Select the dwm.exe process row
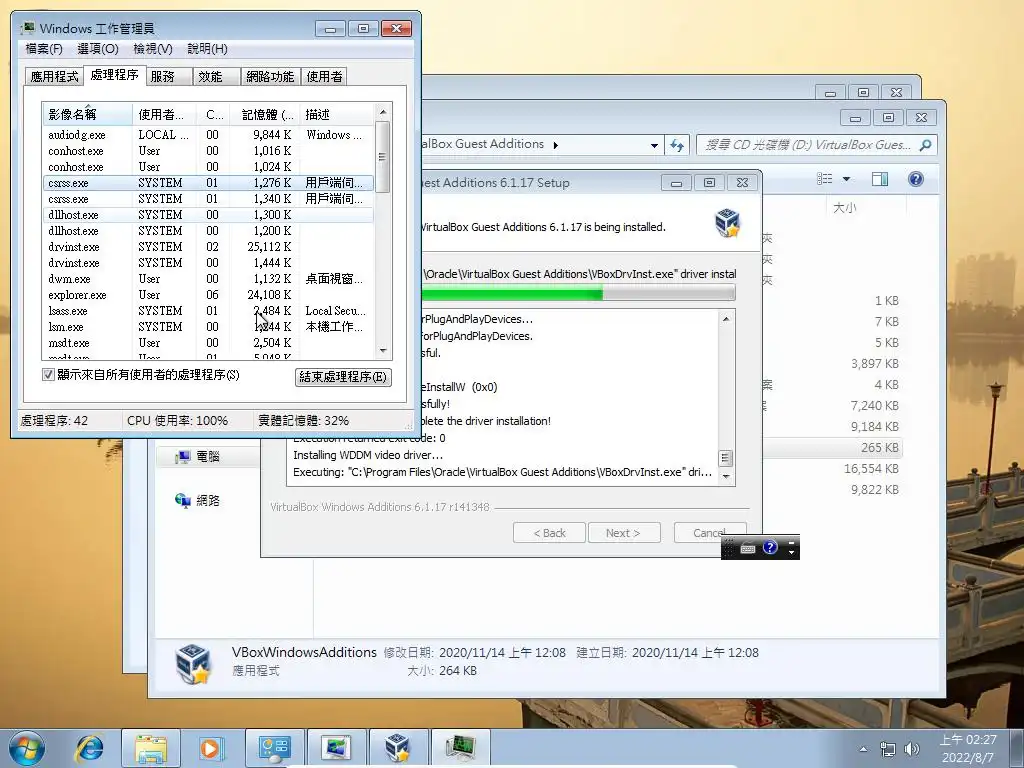This screenshot has height=768, width=1024. 208,279
